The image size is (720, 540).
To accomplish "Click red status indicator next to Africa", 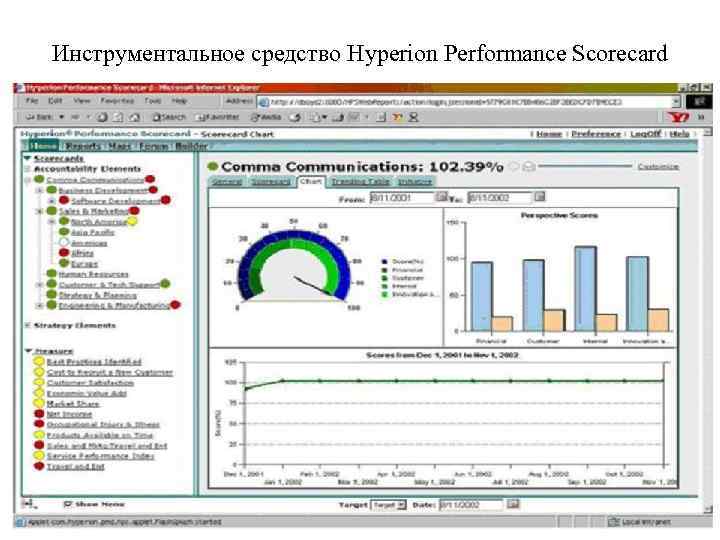I will point(64,253).
